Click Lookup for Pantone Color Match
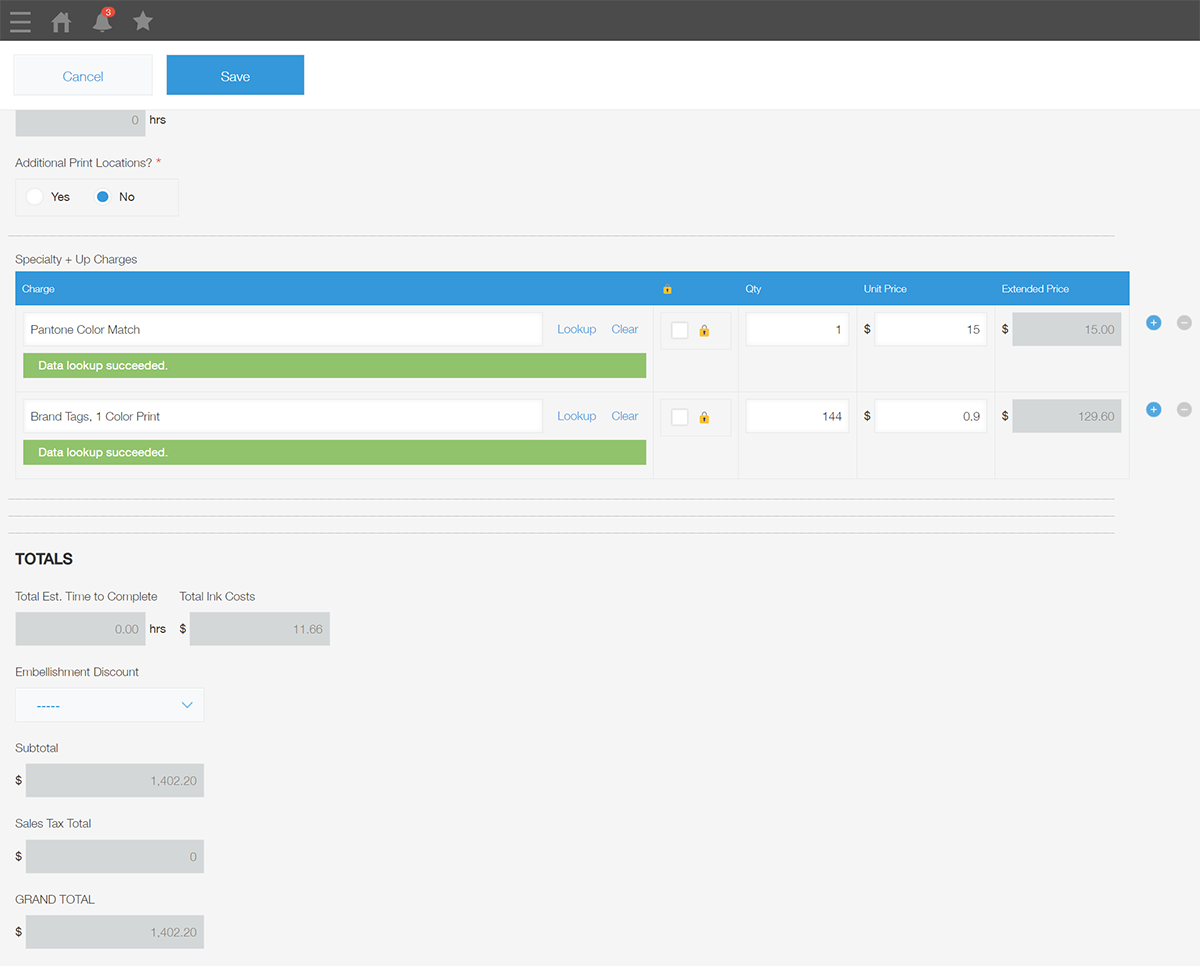 576,329
